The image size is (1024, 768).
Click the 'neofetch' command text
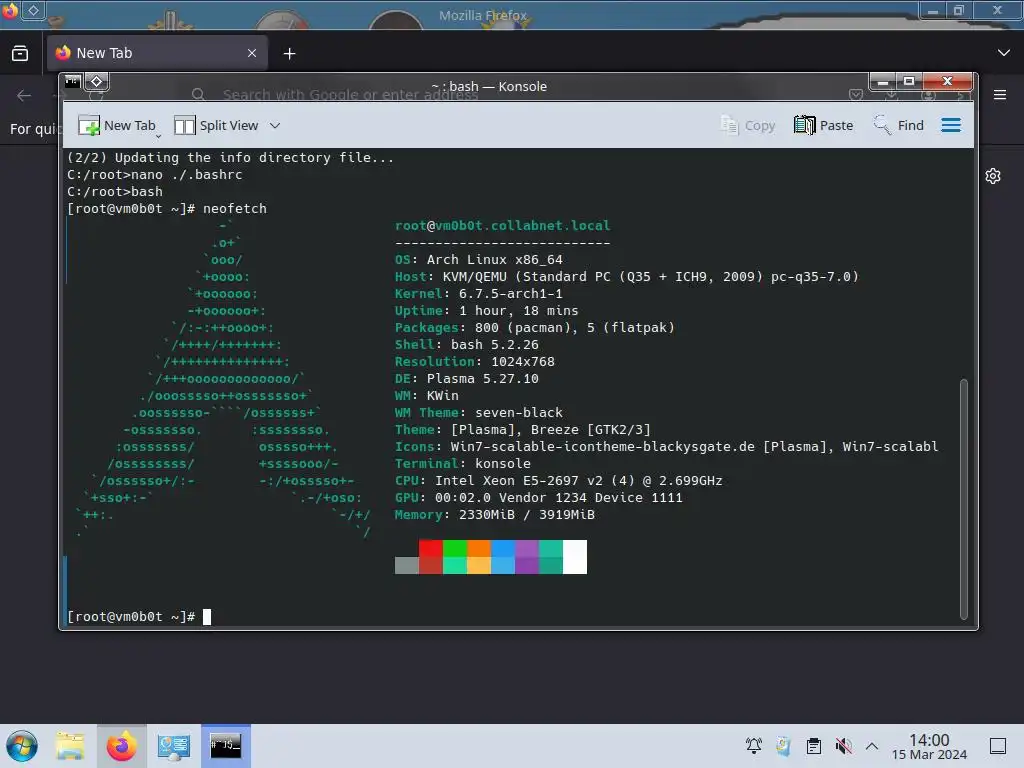pos(234,208)
